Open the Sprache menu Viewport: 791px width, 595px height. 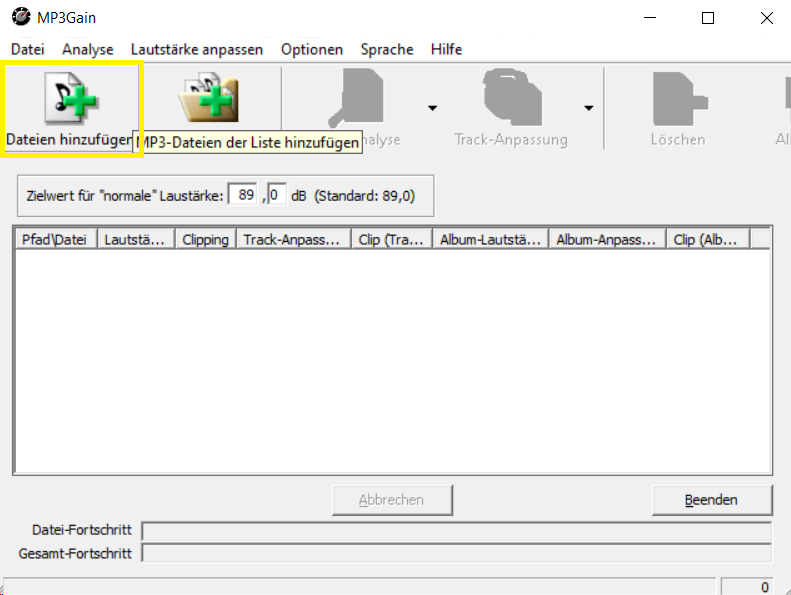(386, 49)
